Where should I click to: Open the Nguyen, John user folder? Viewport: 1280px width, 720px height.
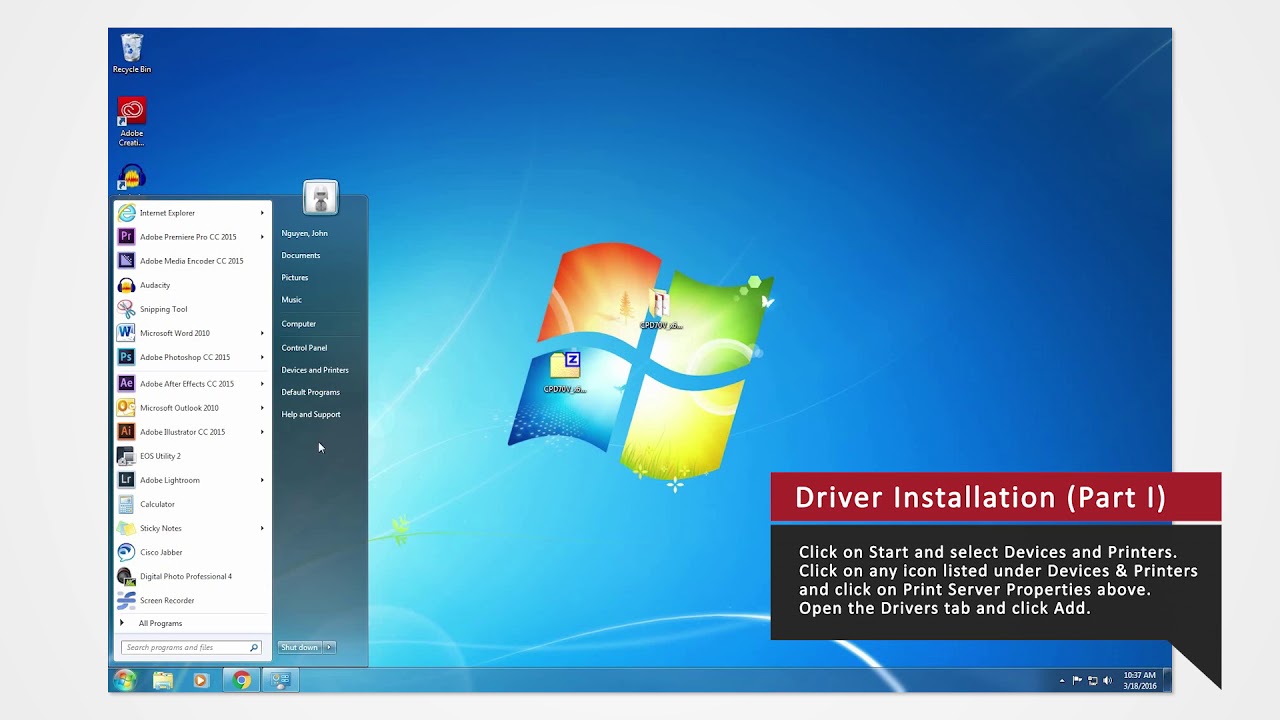(x=304, y=233)
